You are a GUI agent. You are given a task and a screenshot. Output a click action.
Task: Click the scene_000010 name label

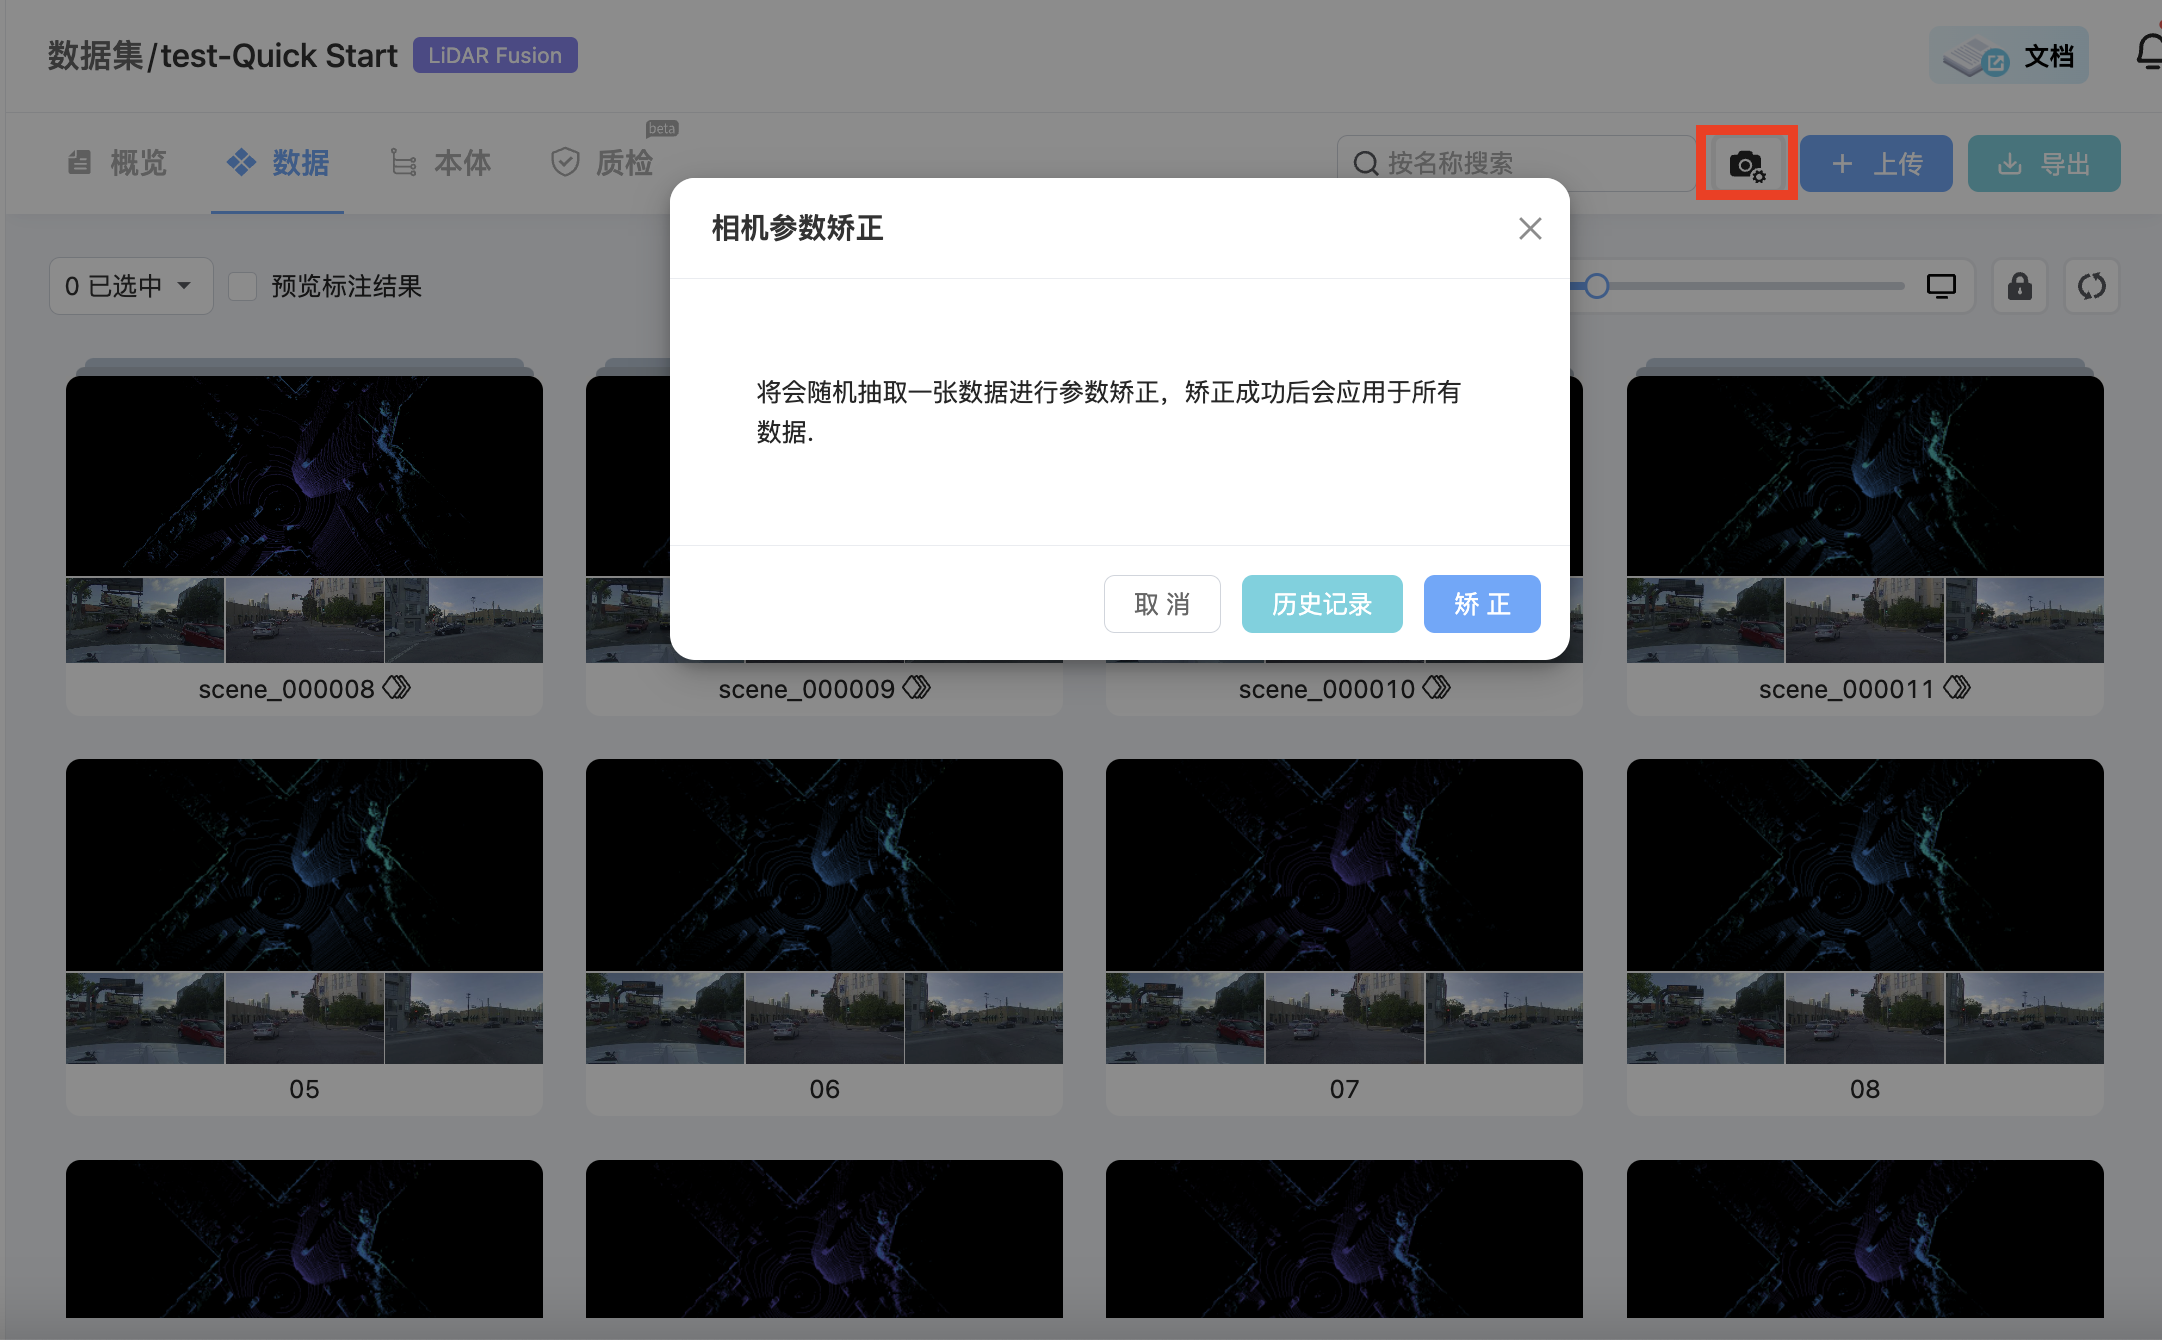coord(1326,689)
